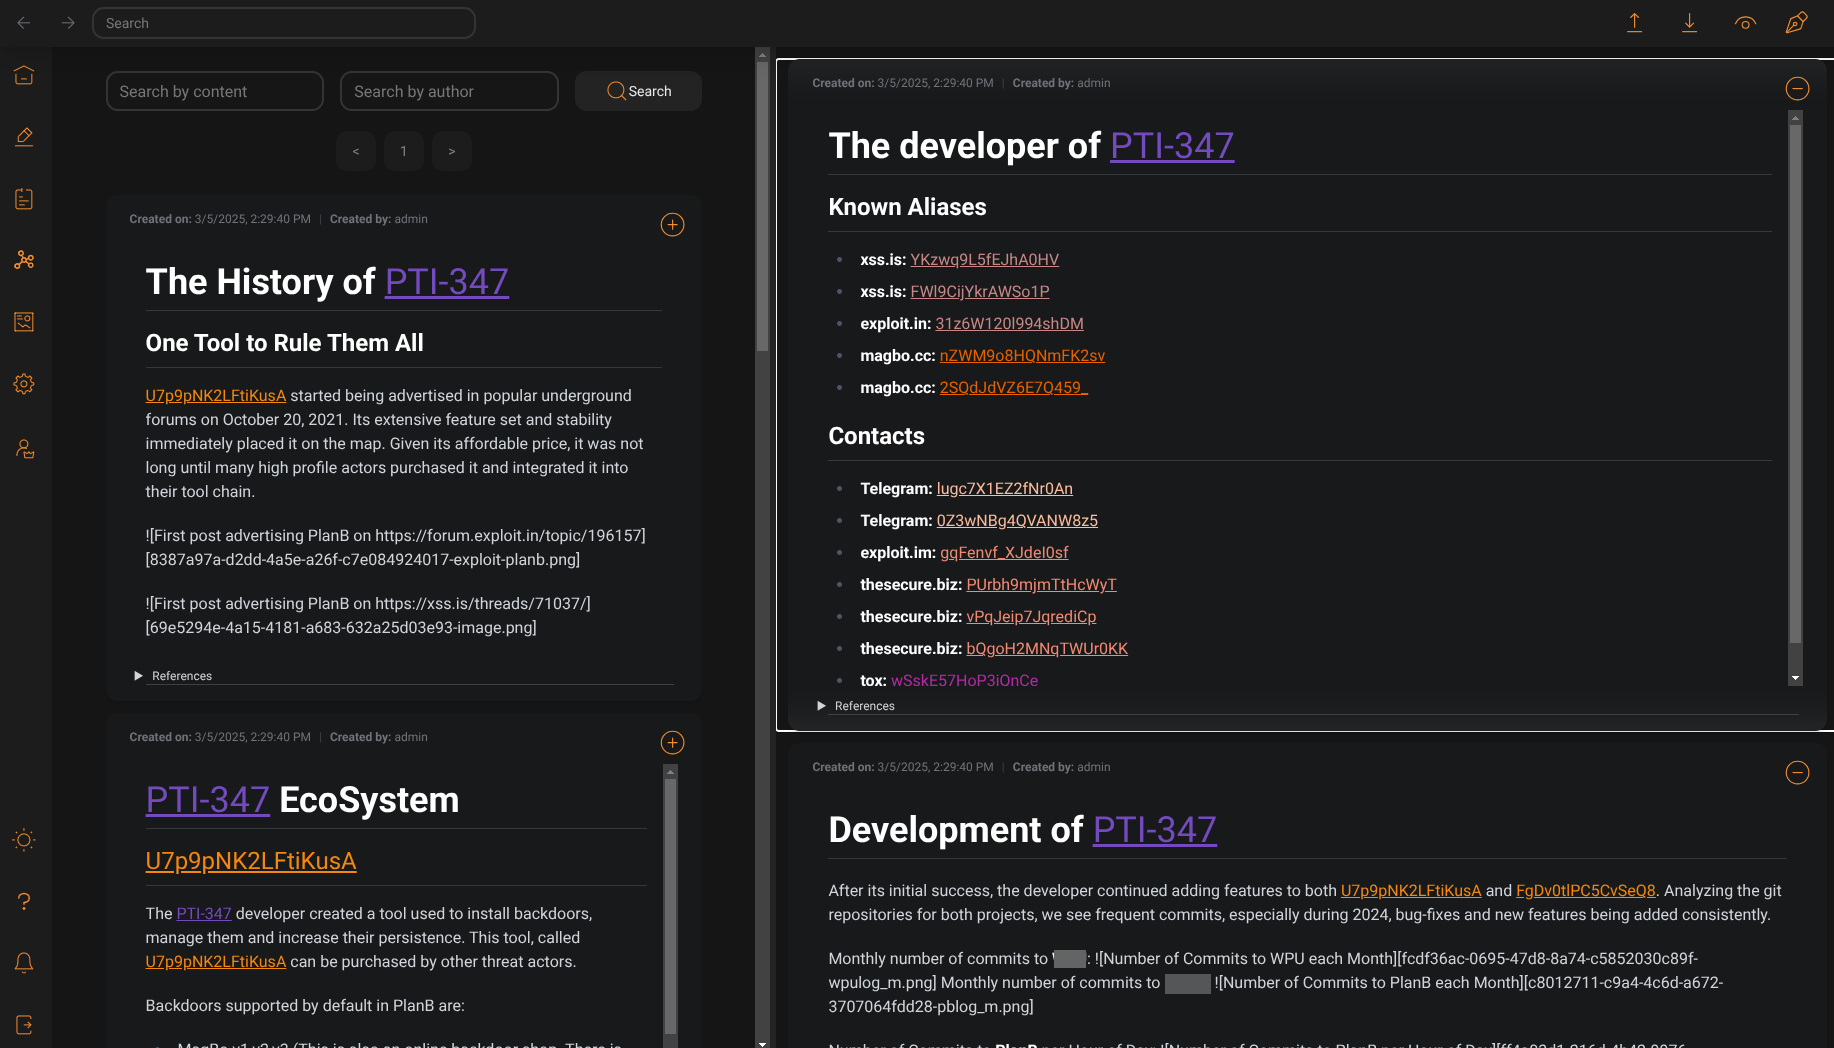This screenshot has height=1048, width=1834.
Task: Click the pen edit icon in top bar
Action: point(1797,23)
